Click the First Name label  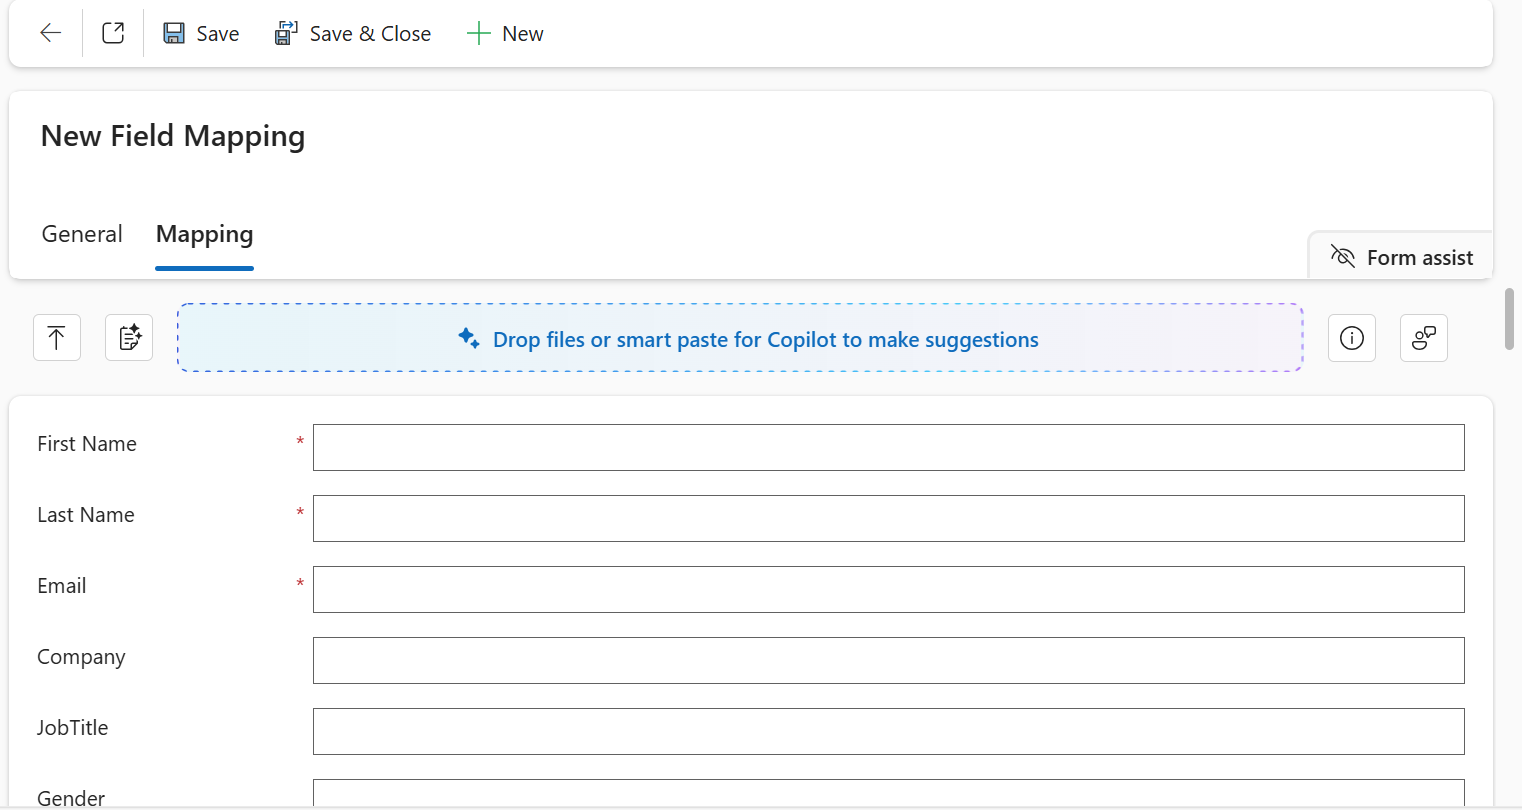[87, 444]
